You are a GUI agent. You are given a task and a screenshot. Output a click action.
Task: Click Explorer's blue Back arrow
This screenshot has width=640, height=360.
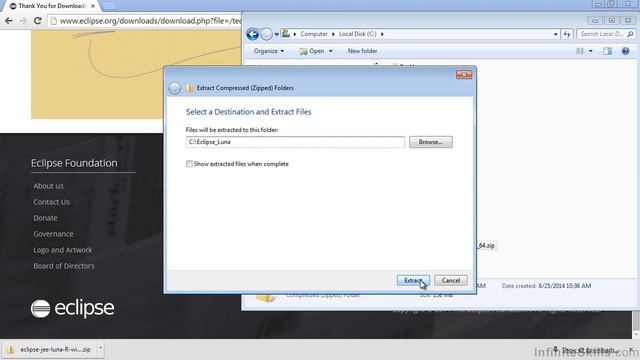pyautogui.click(x=252, y=34)
